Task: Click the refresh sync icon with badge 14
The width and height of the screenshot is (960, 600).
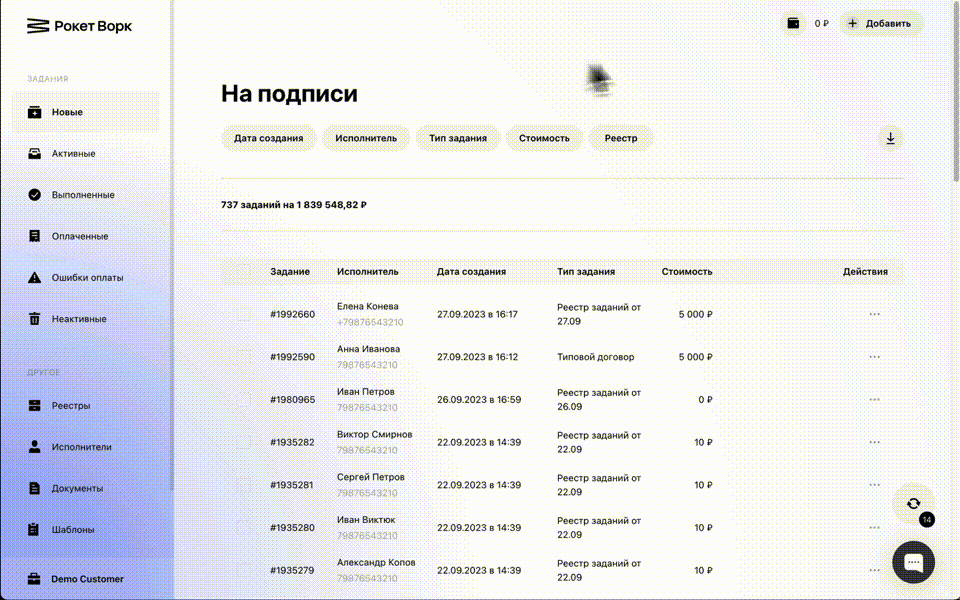Action: tap(913, 504)
